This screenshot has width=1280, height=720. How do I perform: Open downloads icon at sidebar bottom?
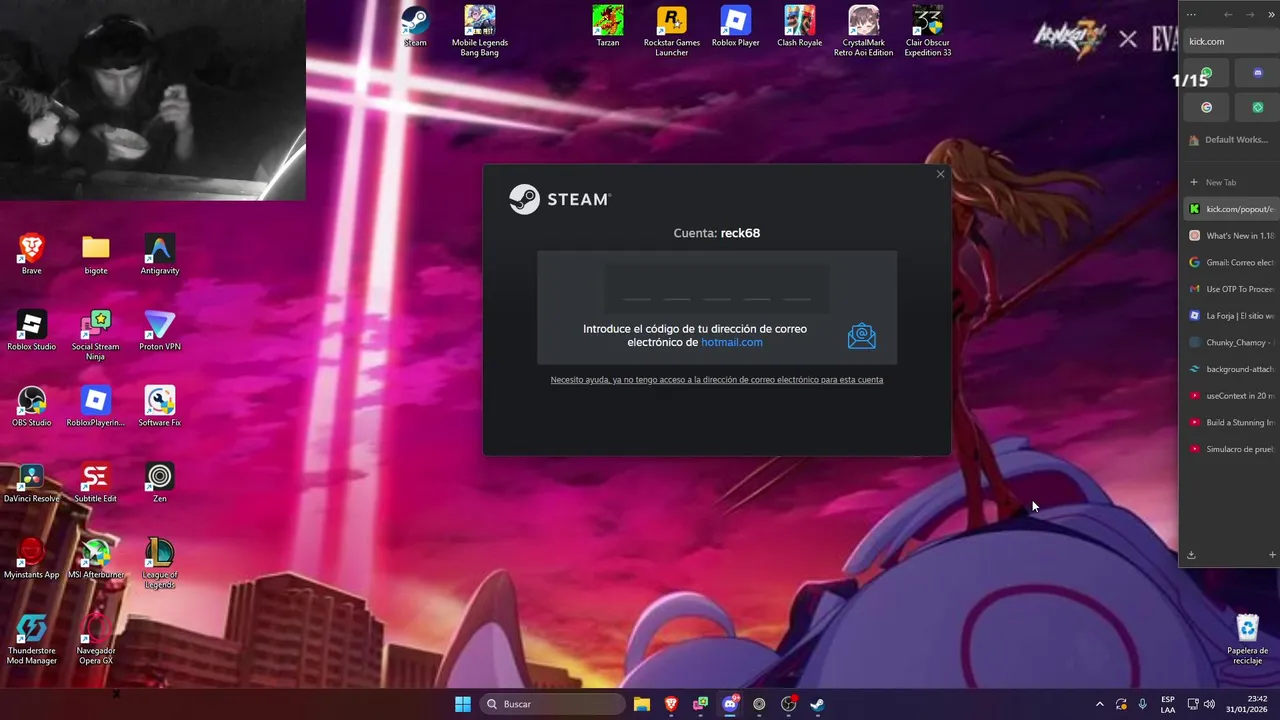[1191, 555]
